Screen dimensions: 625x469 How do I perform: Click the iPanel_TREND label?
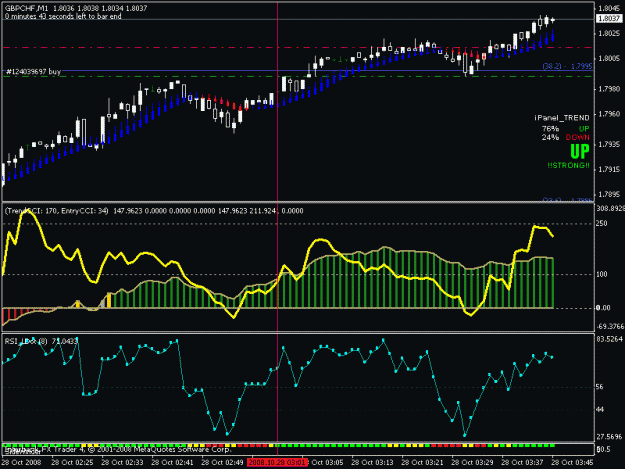pos(562,118)
